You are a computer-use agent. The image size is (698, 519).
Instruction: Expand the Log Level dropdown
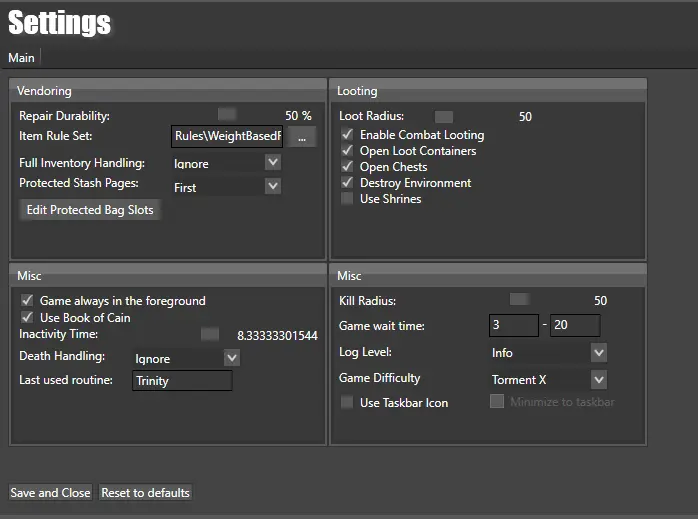(548, 353)
